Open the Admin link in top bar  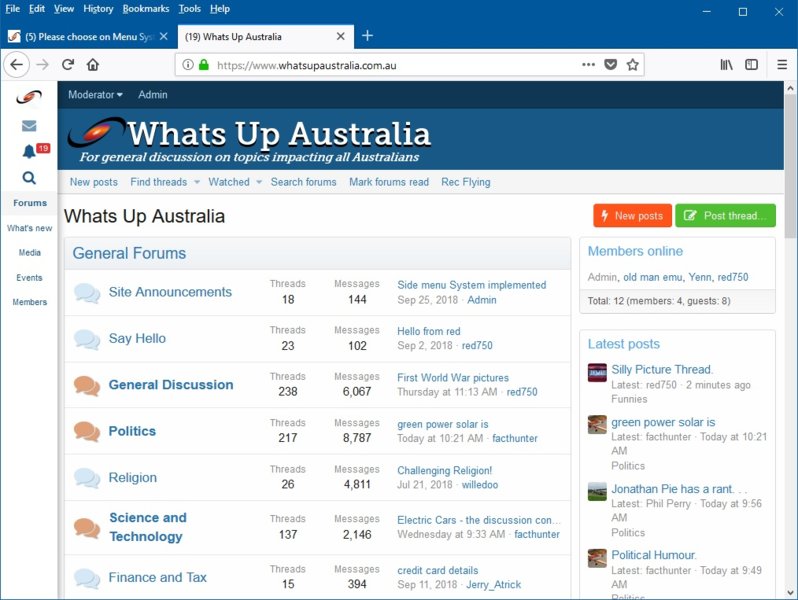point(153,95)
